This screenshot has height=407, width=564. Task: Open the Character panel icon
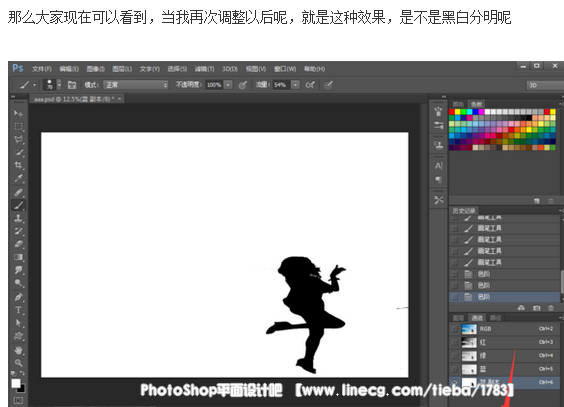pos(438,166)
